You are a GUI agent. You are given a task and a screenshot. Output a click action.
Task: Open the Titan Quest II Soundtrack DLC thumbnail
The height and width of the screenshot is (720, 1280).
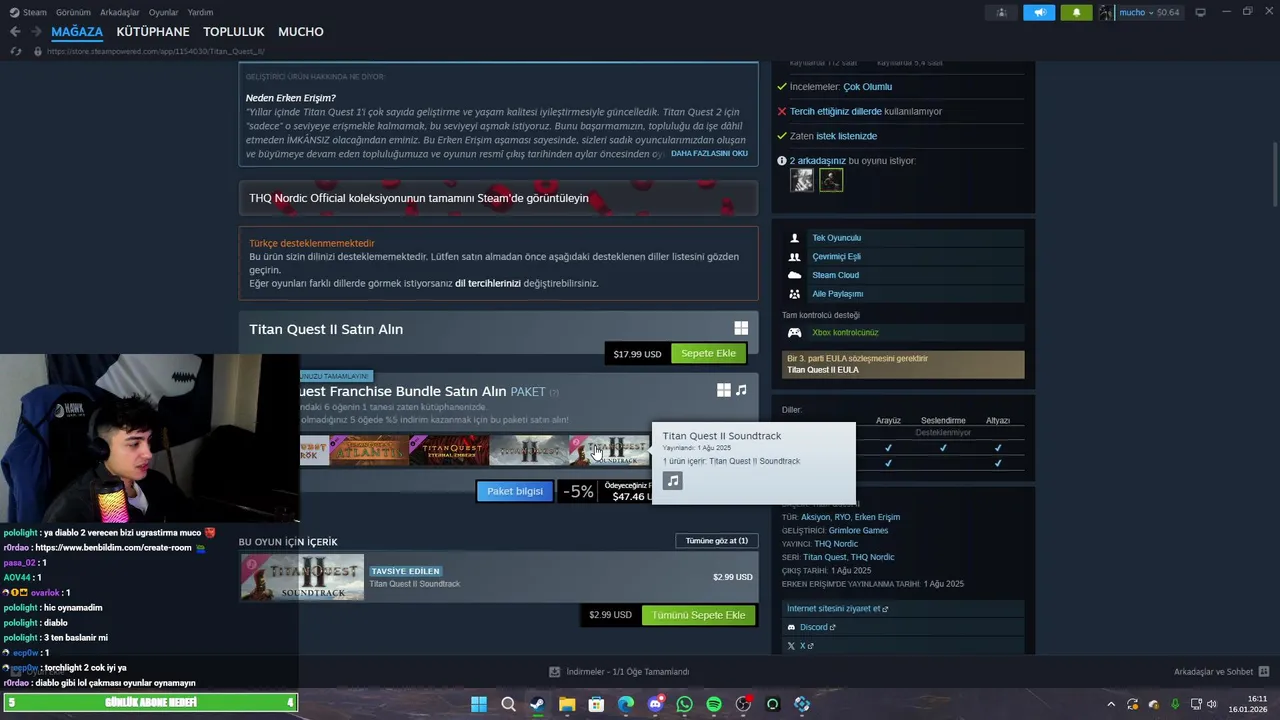[x=302, y=577]
